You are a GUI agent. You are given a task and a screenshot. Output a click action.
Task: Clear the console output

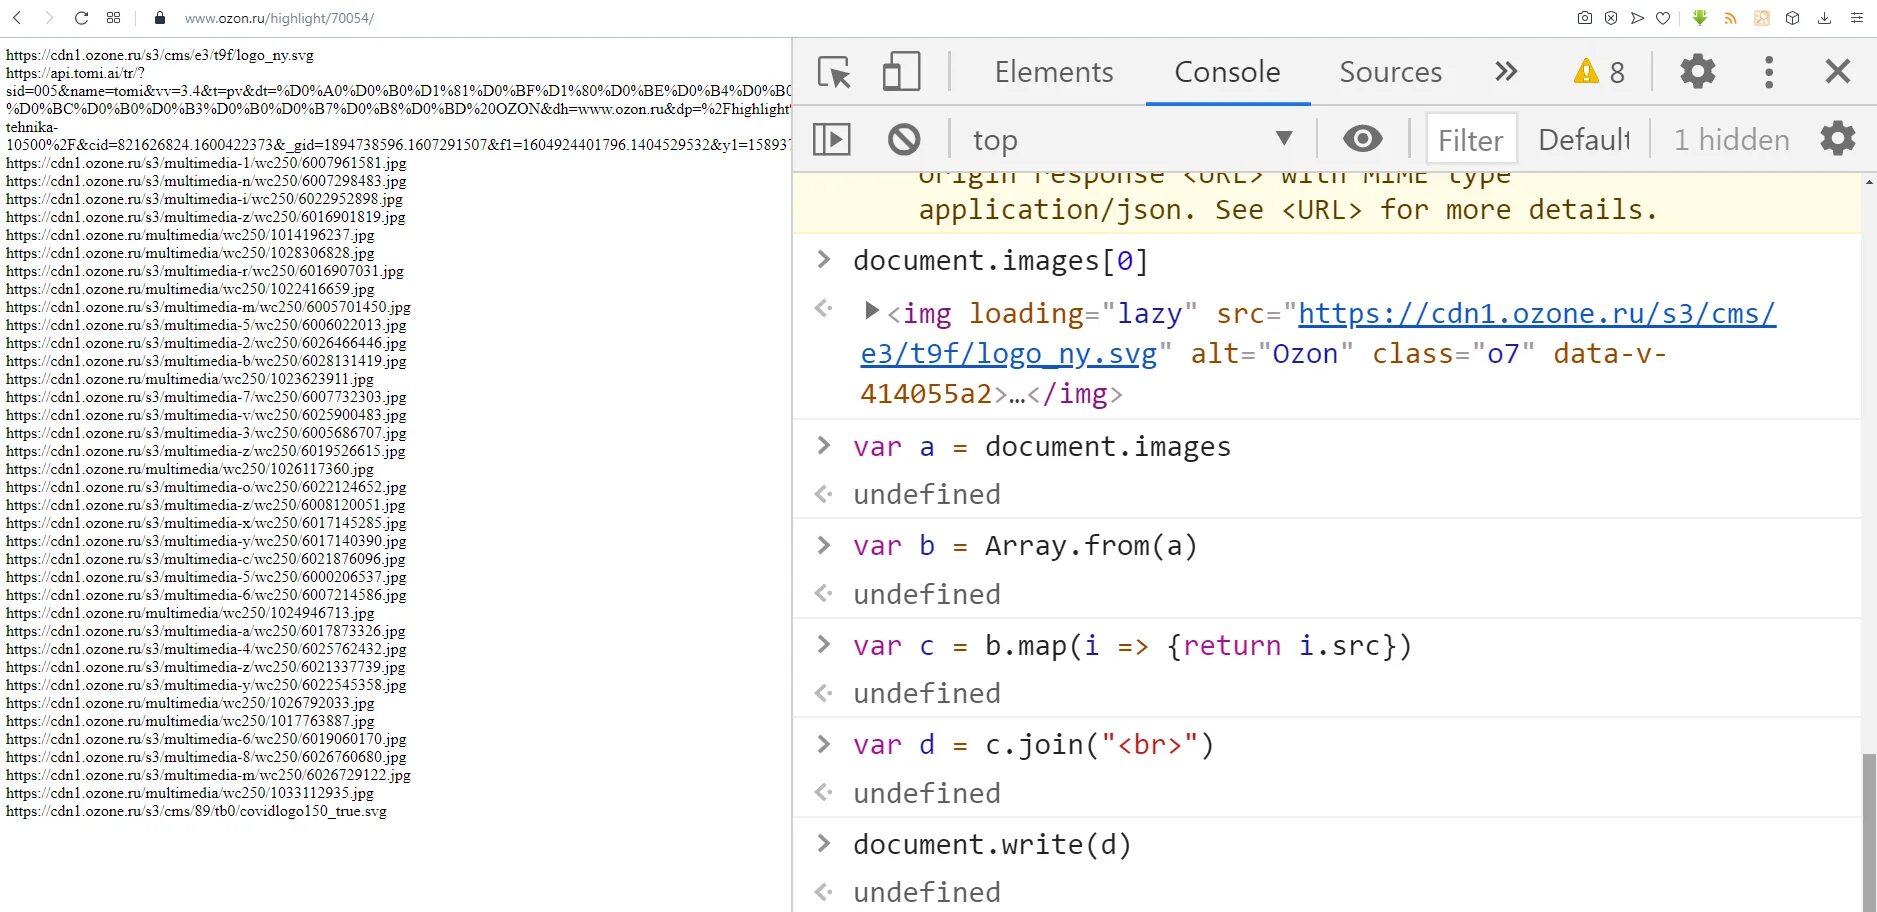(903, 139)
